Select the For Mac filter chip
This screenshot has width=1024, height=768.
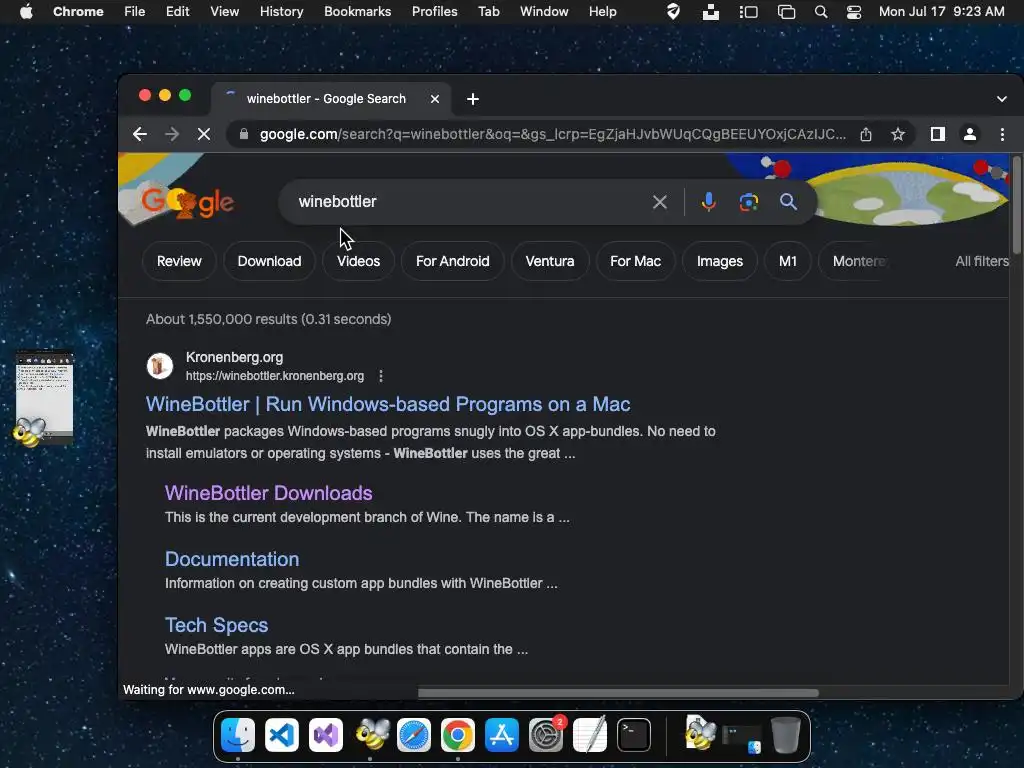coord(635,261)
